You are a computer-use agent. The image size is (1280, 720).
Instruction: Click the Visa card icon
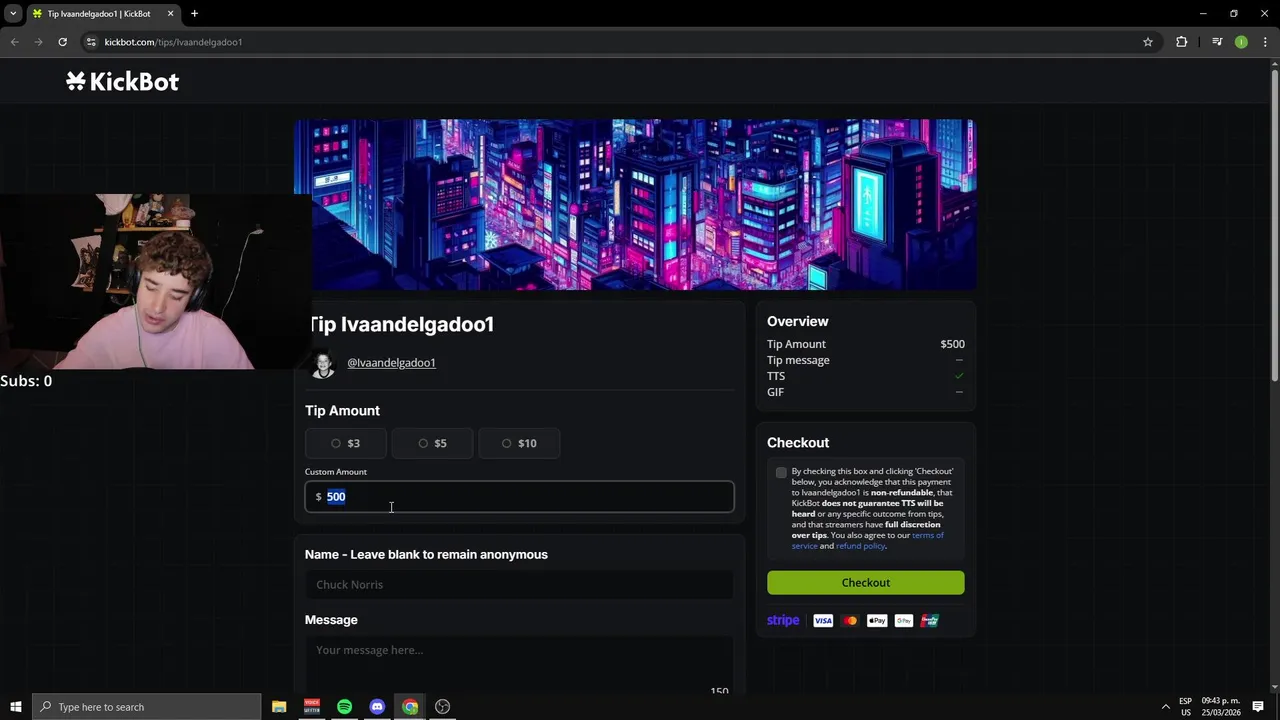tap(823, 621)
